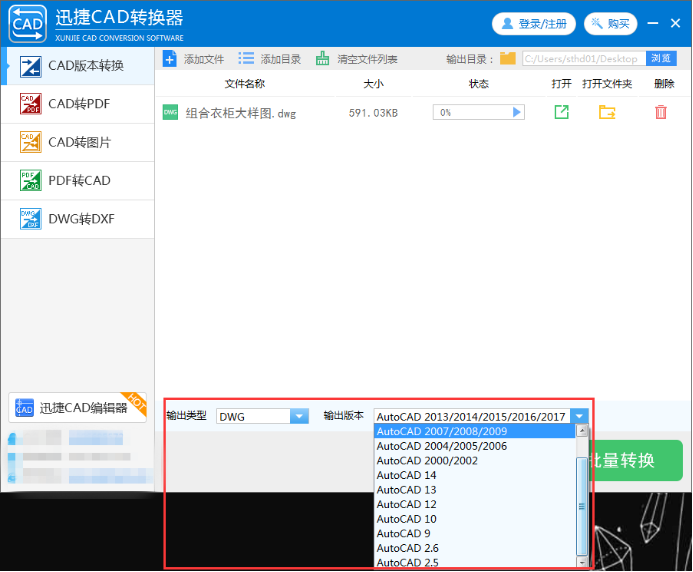Click the add file plus icon
This screenshot has height=572, width=693.
click(x=169, y=59)
